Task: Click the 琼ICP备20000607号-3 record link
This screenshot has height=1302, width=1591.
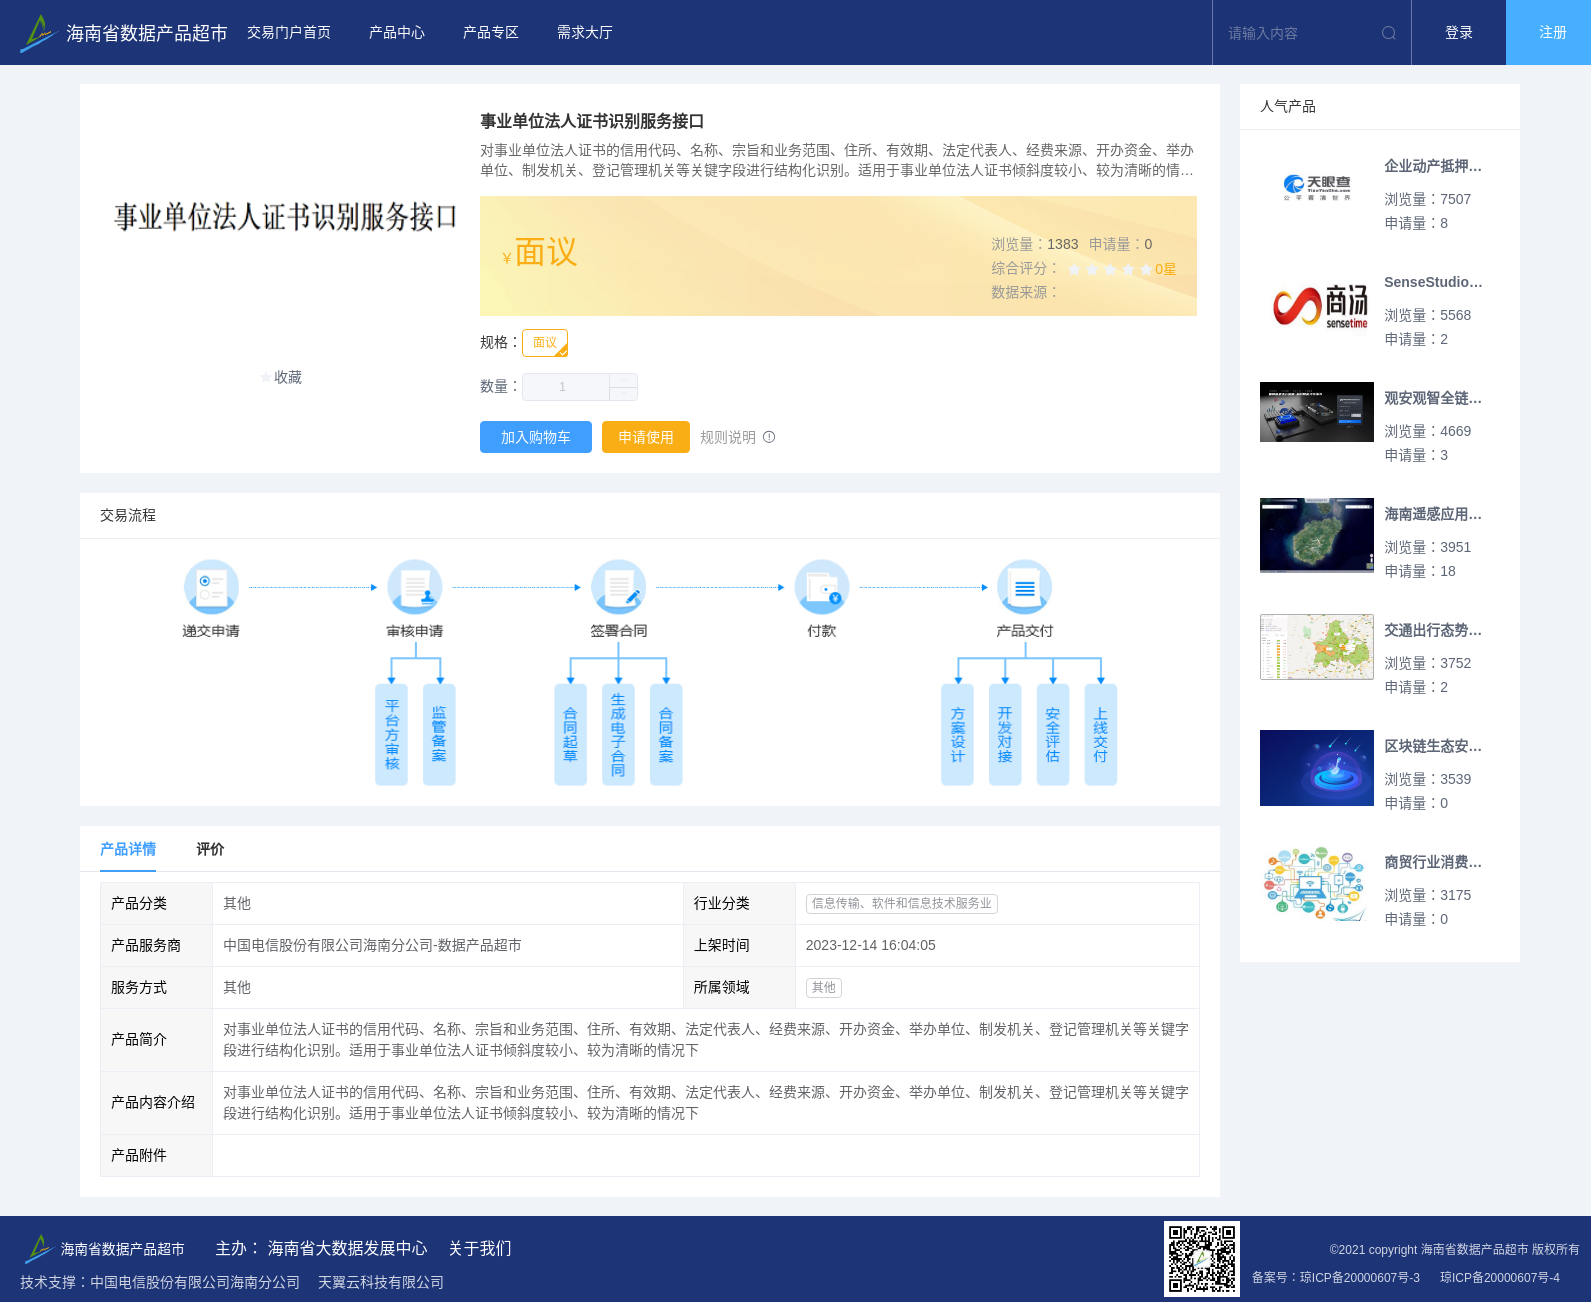Action: click(1360, 1277)
